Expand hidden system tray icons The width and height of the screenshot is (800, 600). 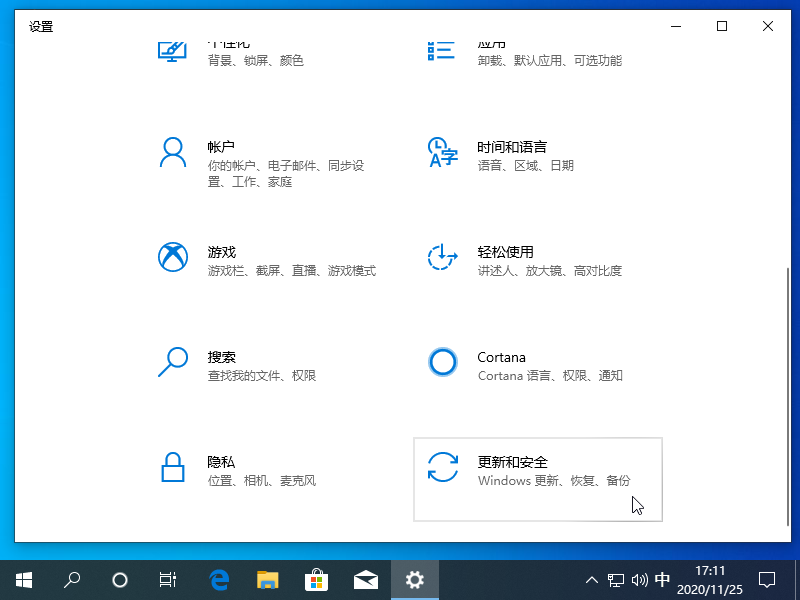591,579
